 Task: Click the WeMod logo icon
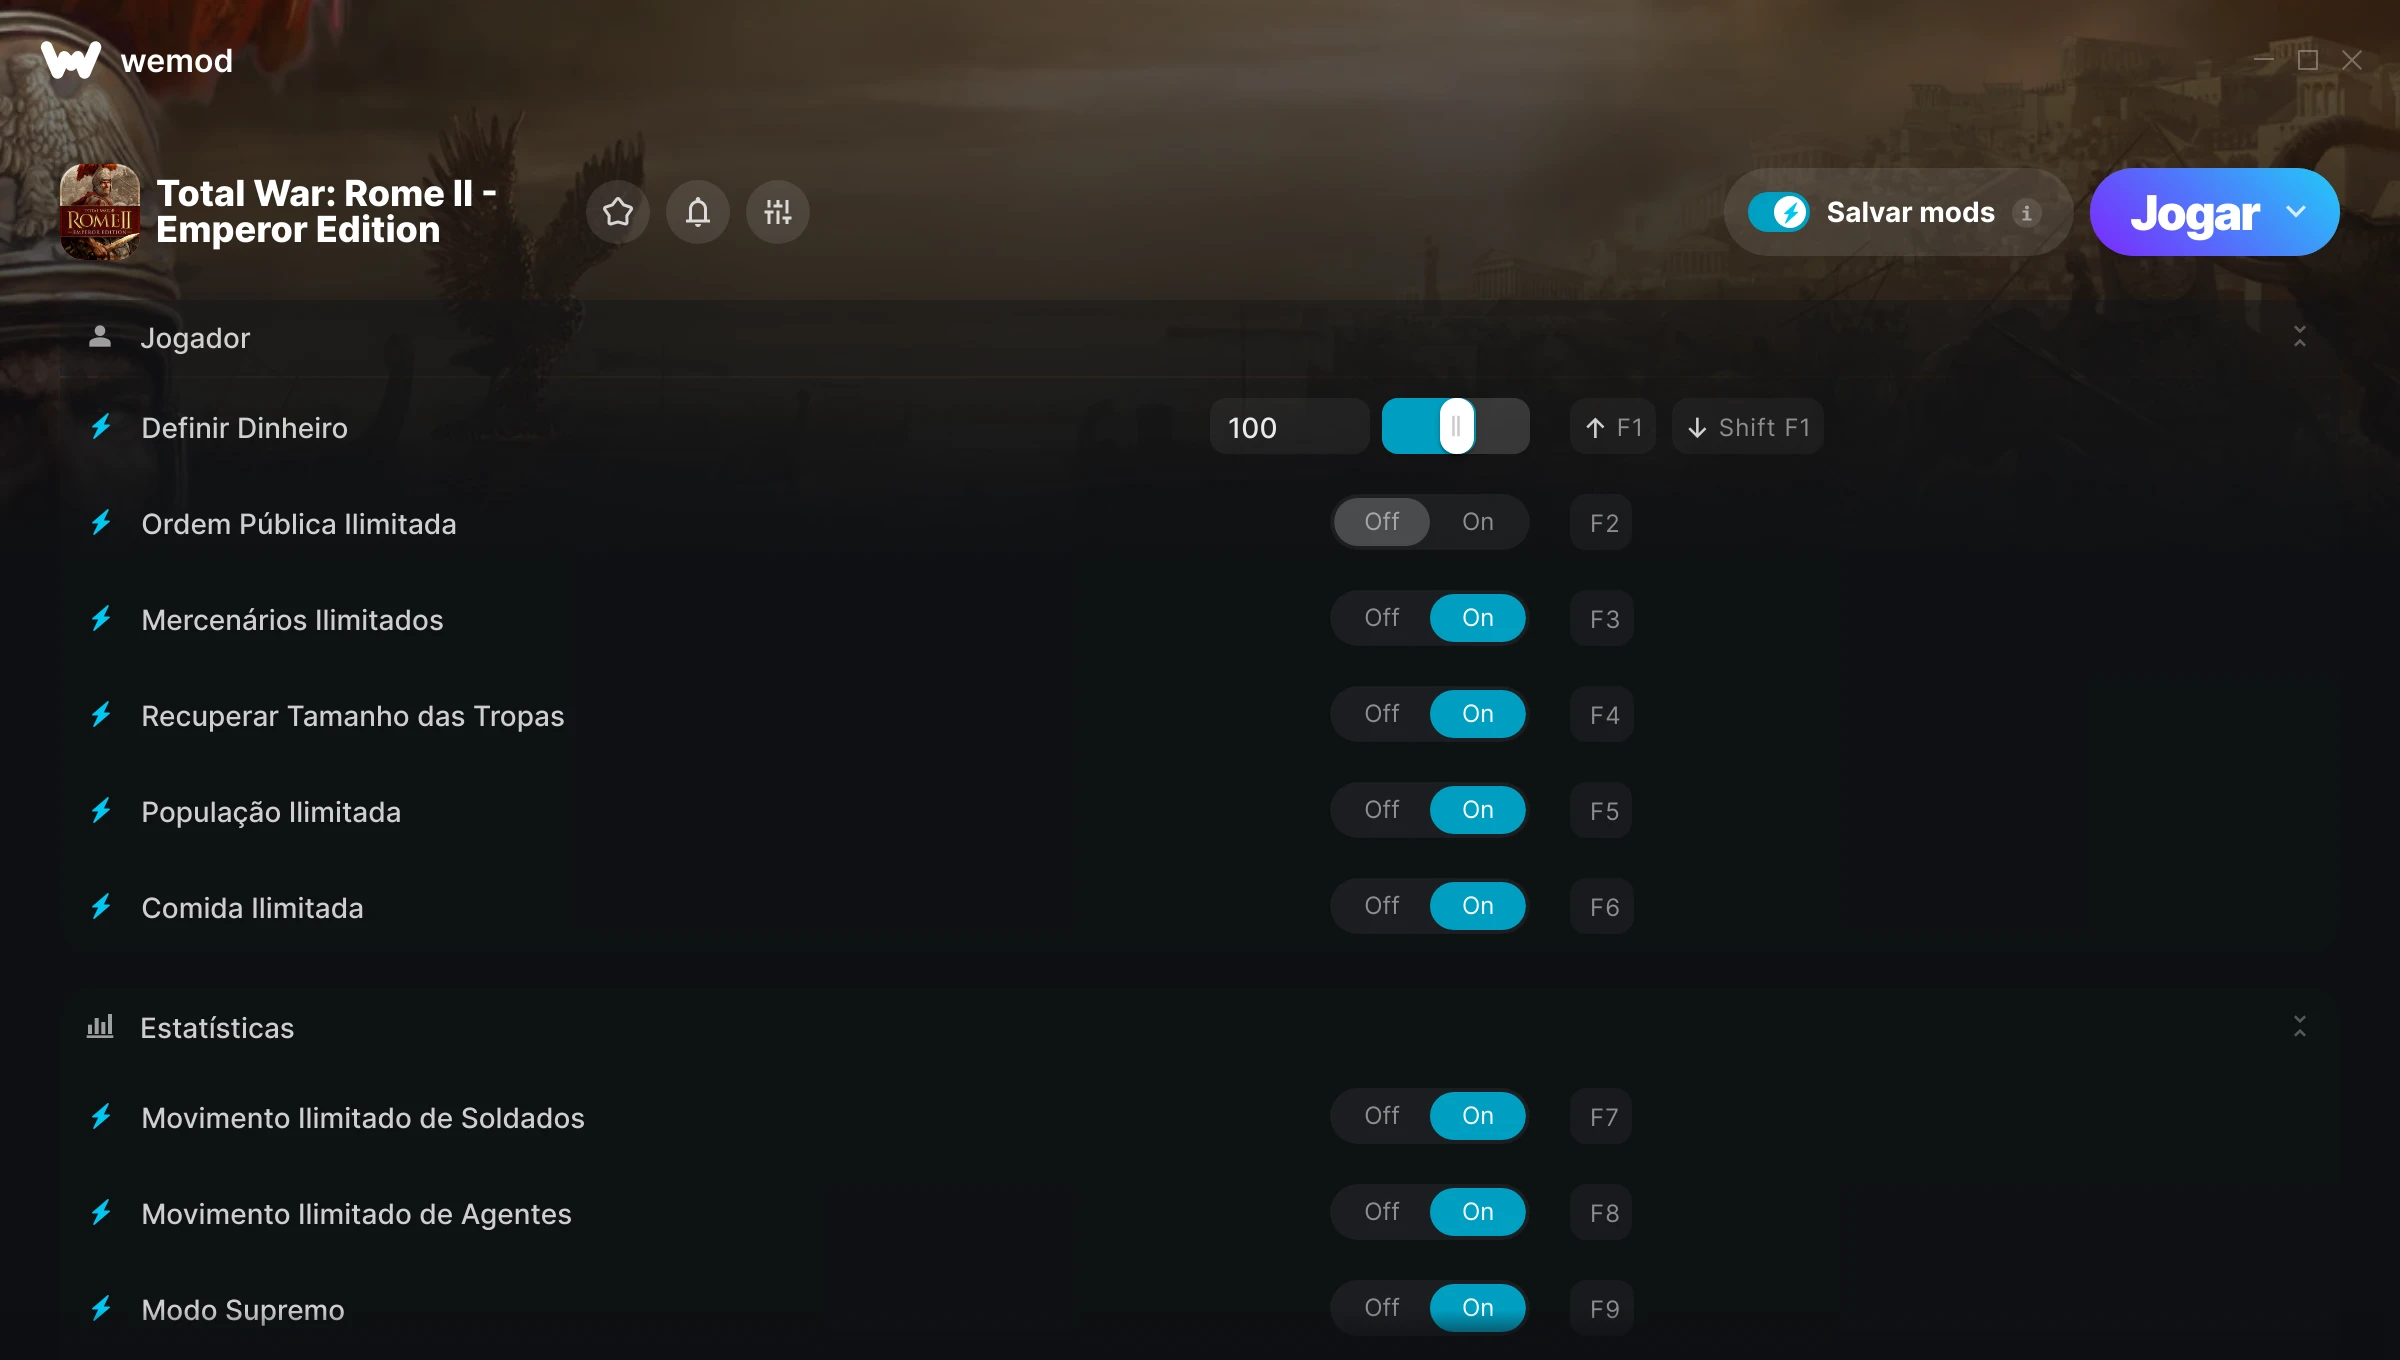(x=71, y=60)
